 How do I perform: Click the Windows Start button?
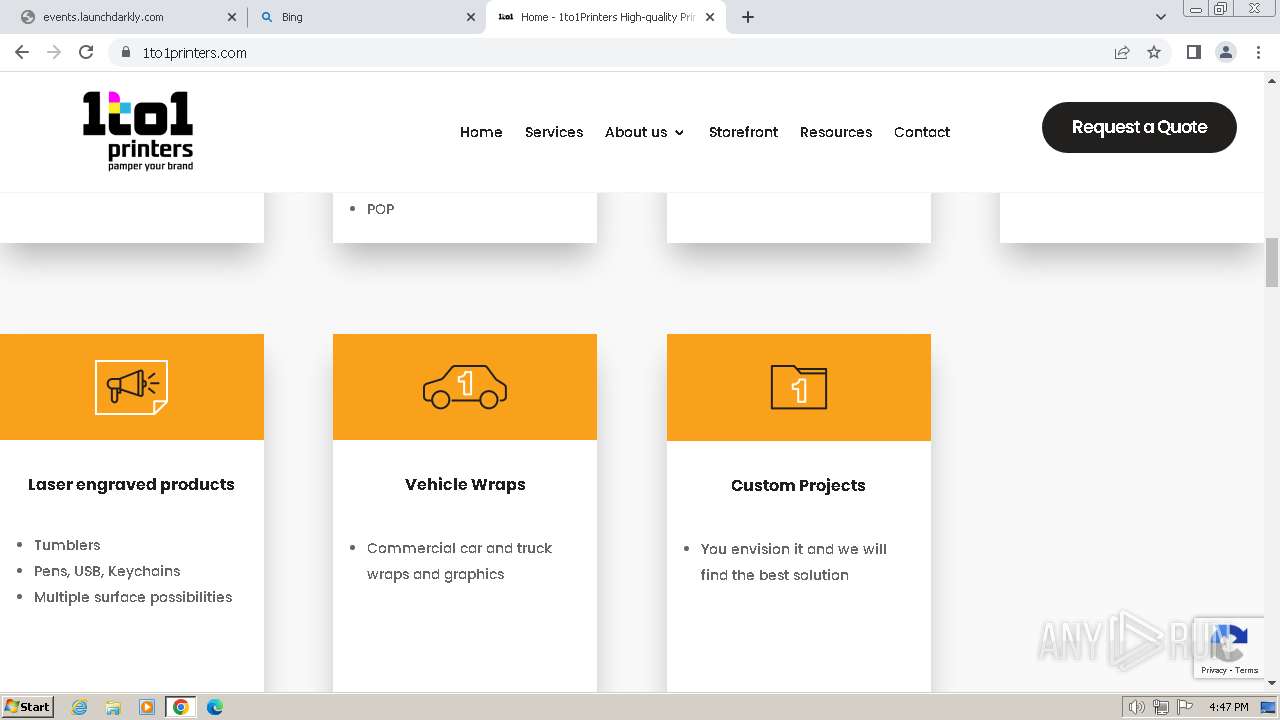tap(28, 707)
